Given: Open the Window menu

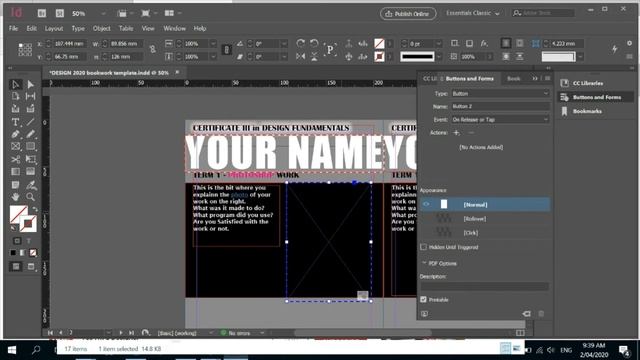Looking at the screenshot, I should click(174, 28).
